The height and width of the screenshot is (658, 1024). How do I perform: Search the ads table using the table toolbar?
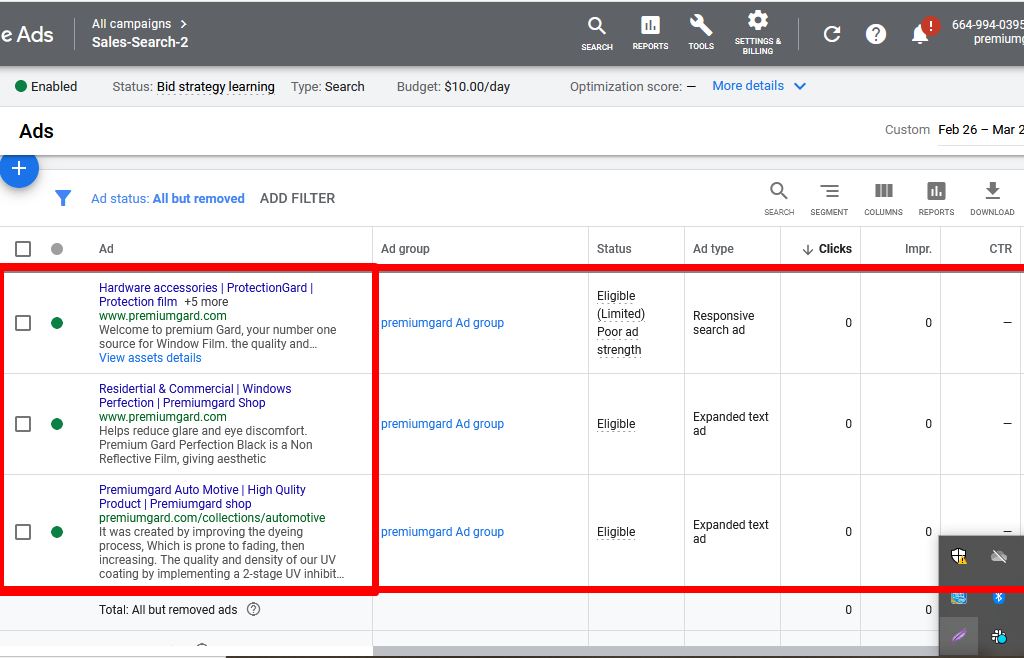pyautogui.click(x=778, y=199)
